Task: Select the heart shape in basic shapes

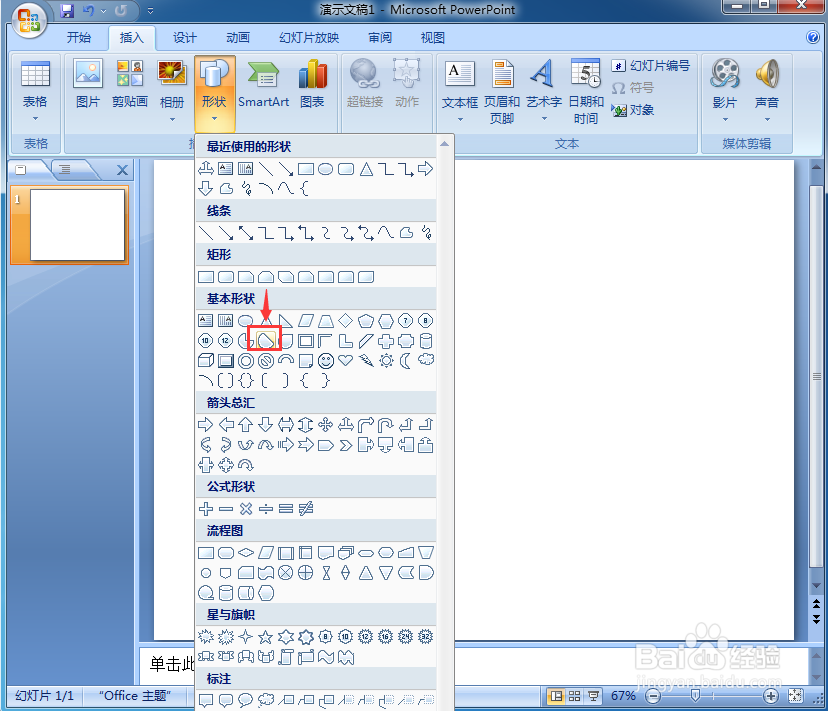Action: tap(345, 360)
